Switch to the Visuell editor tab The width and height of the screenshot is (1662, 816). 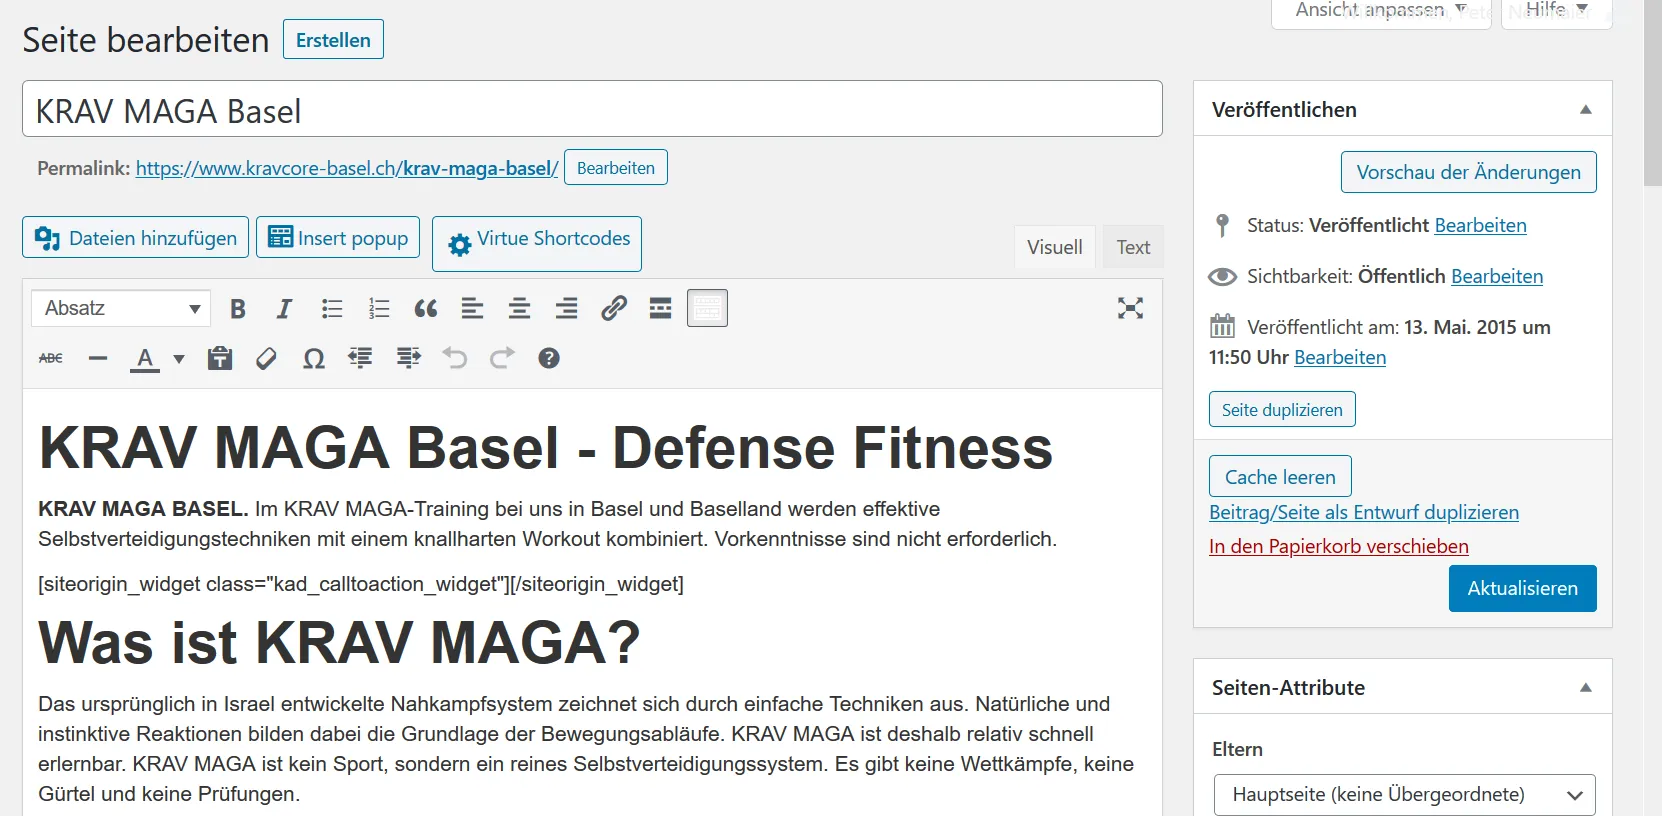[1055, 247]
